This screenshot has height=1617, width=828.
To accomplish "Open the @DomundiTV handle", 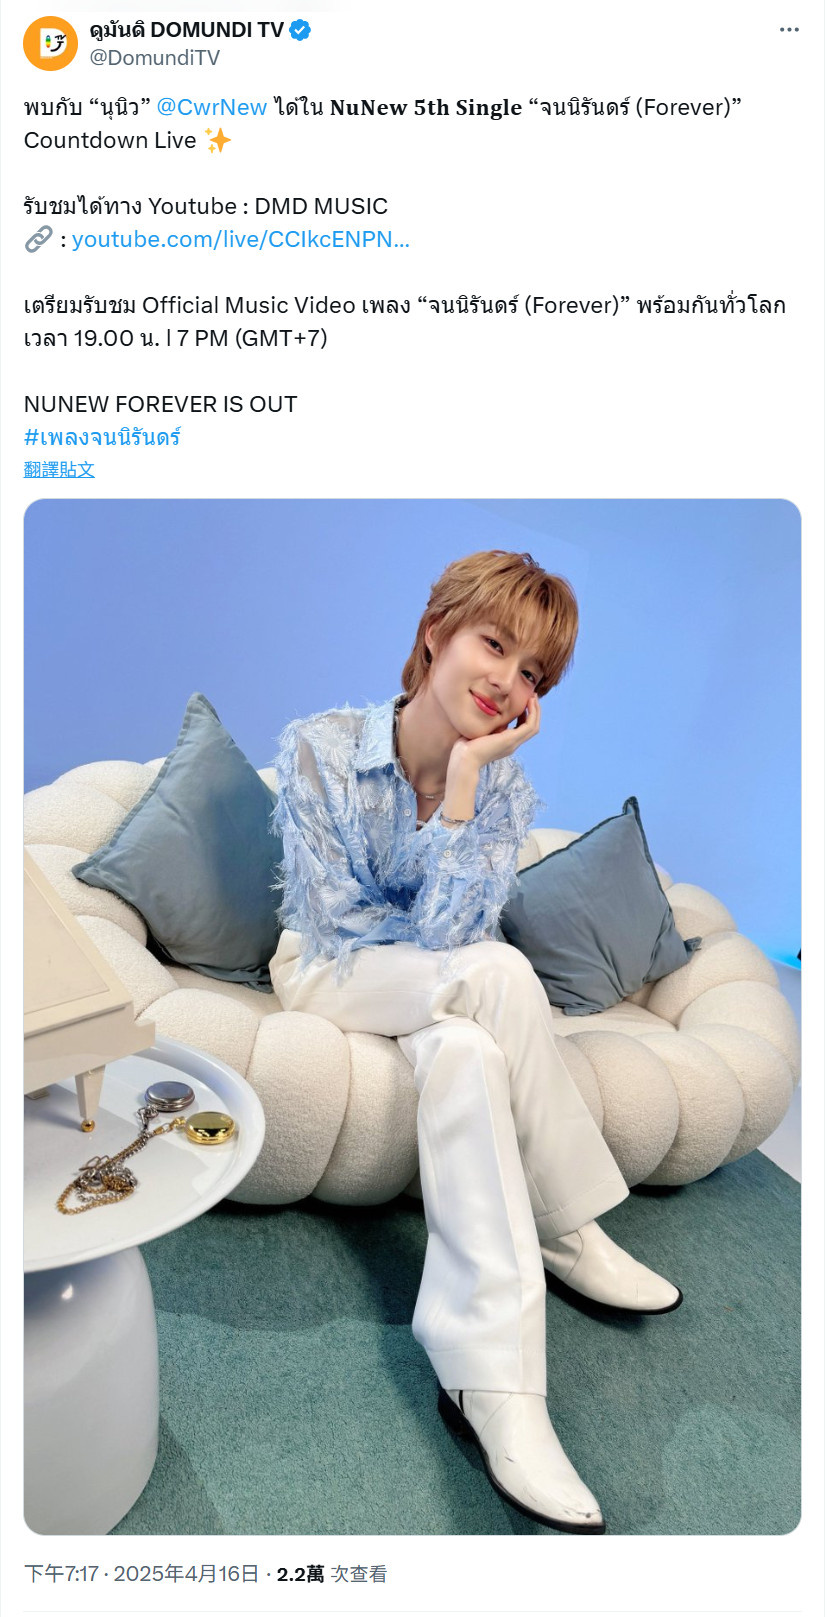I will coord(154,58).
